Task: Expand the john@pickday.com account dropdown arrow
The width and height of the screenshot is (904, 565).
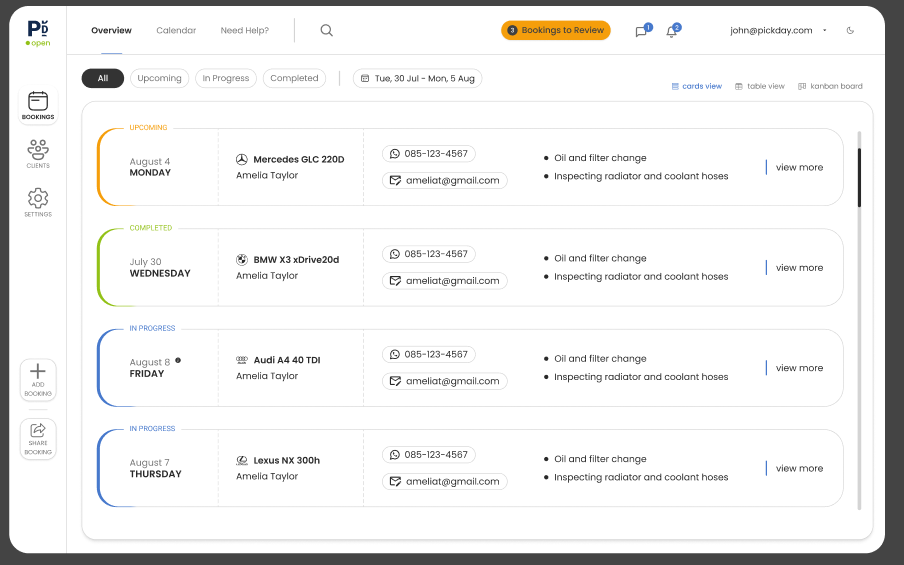Action: tap(824, 31)
